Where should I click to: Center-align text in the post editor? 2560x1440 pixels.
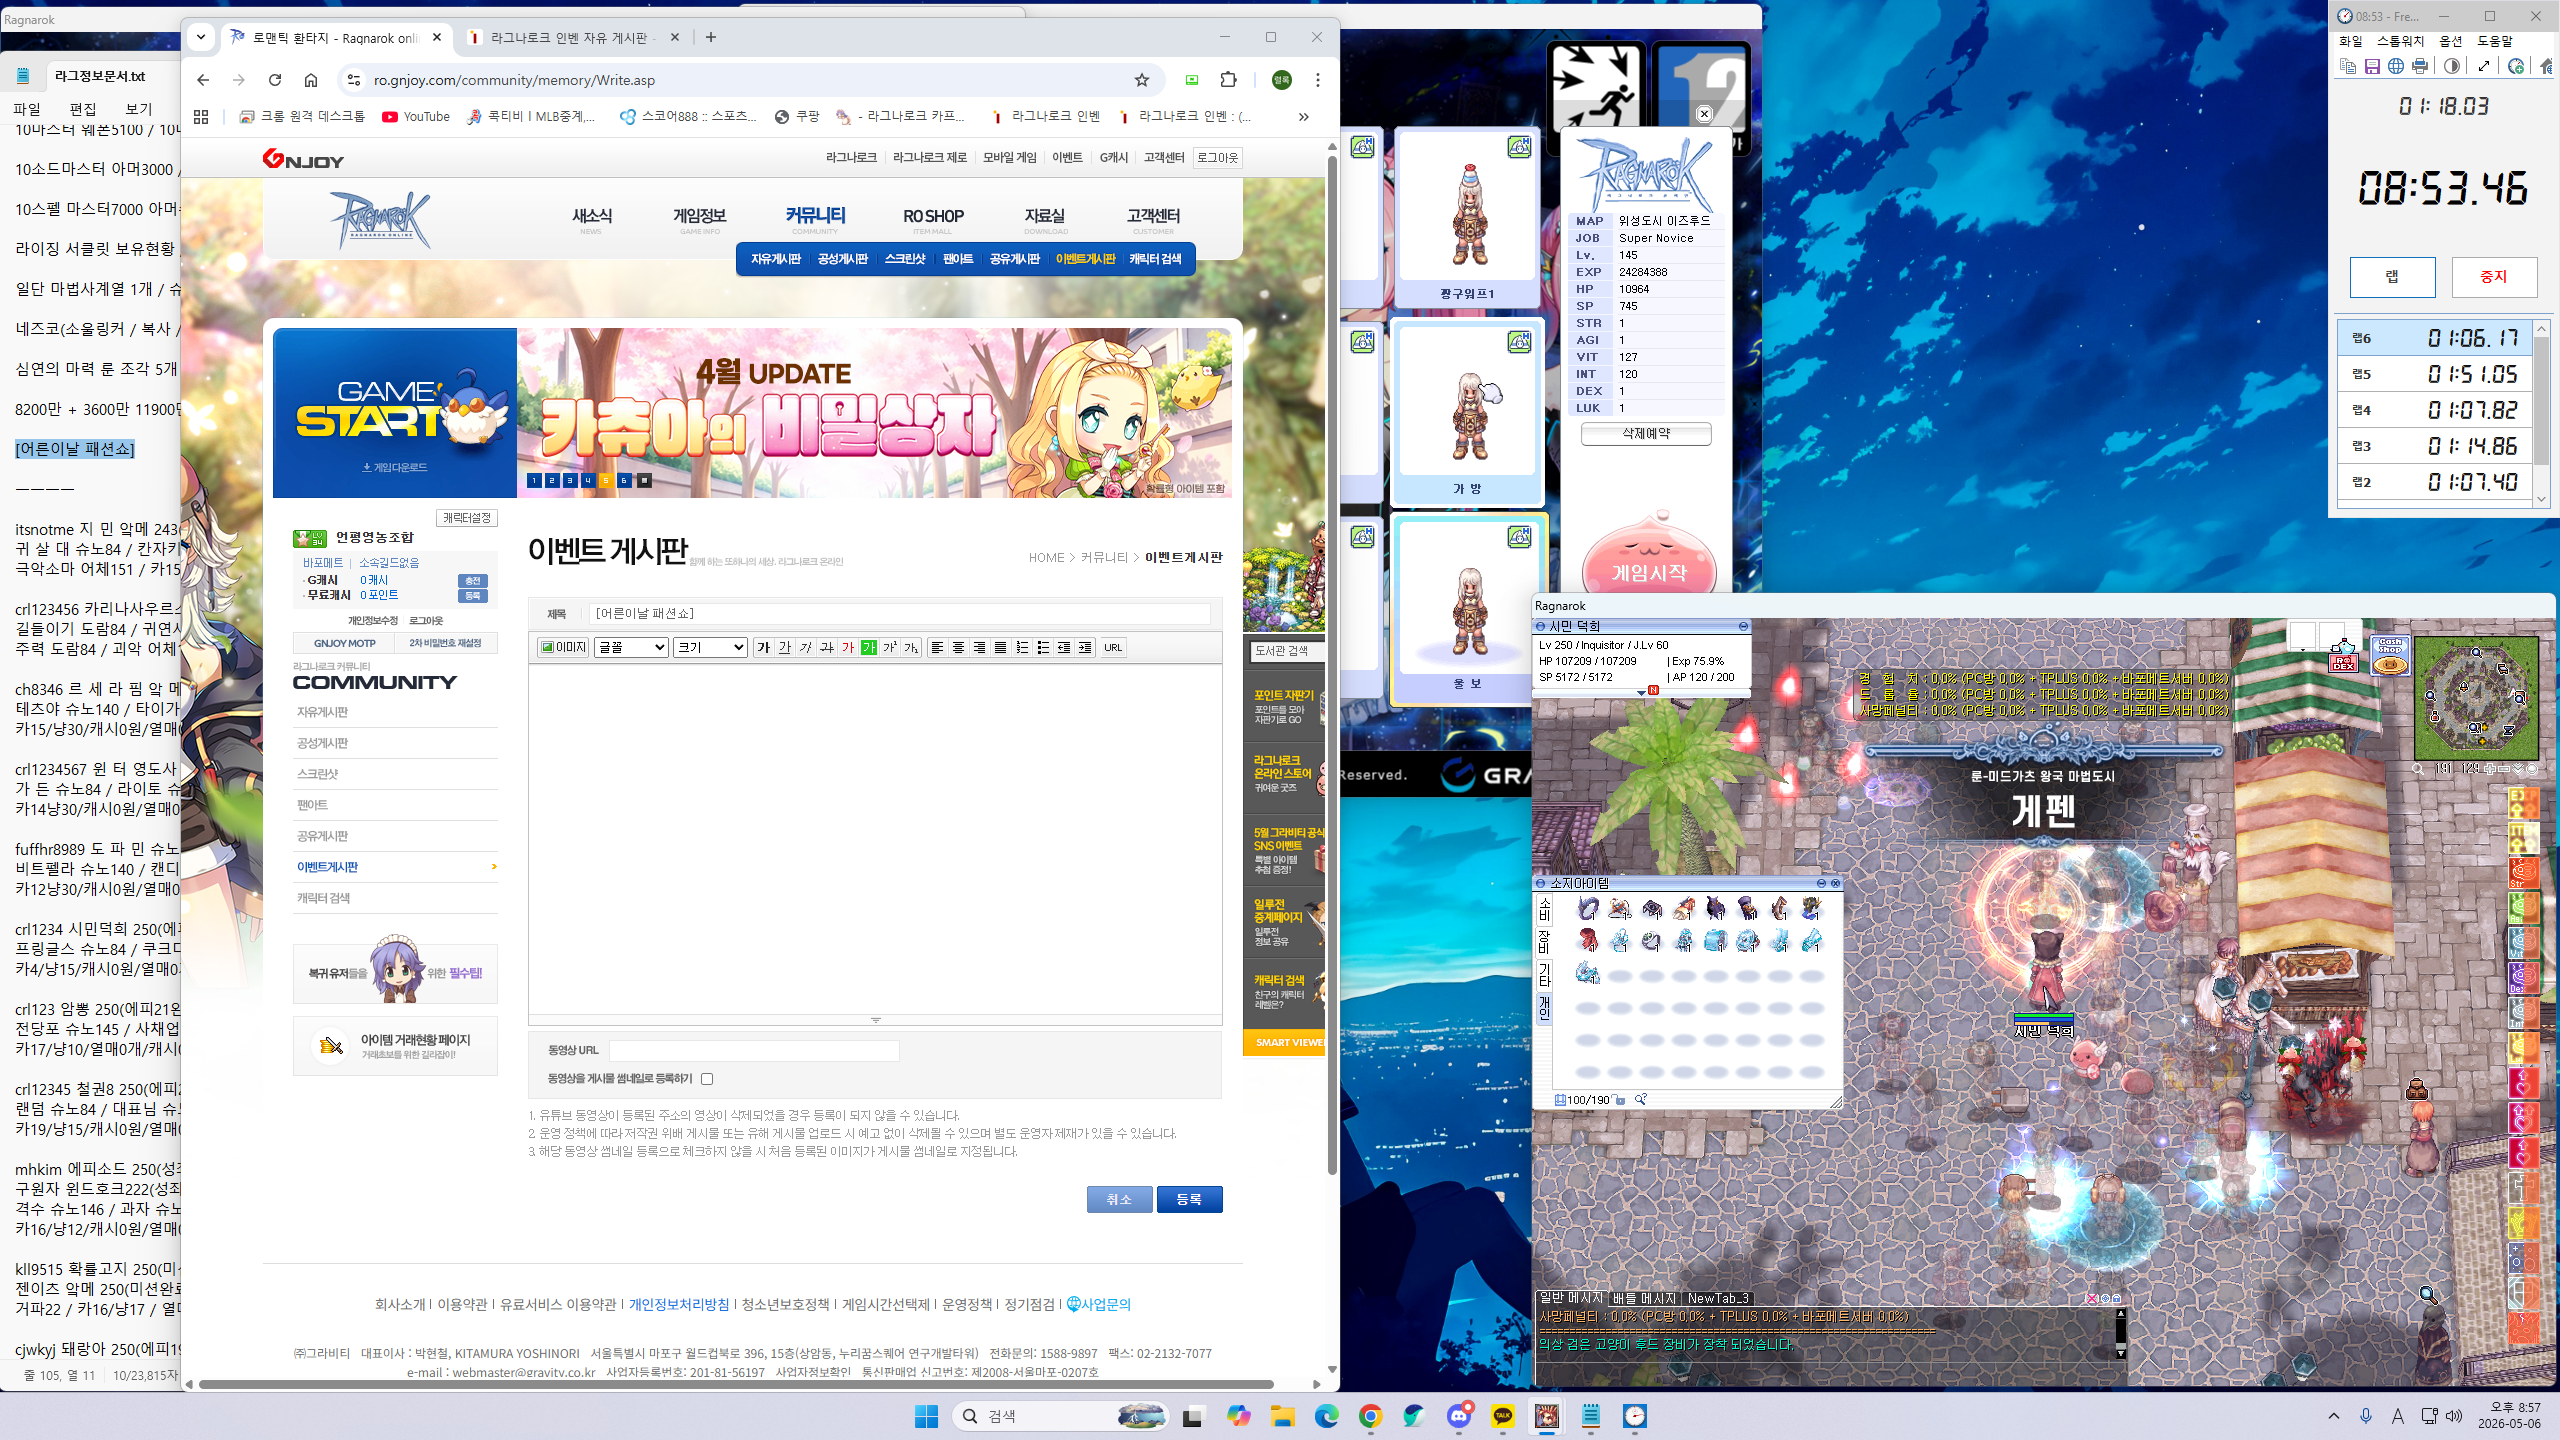click(958, 647)
